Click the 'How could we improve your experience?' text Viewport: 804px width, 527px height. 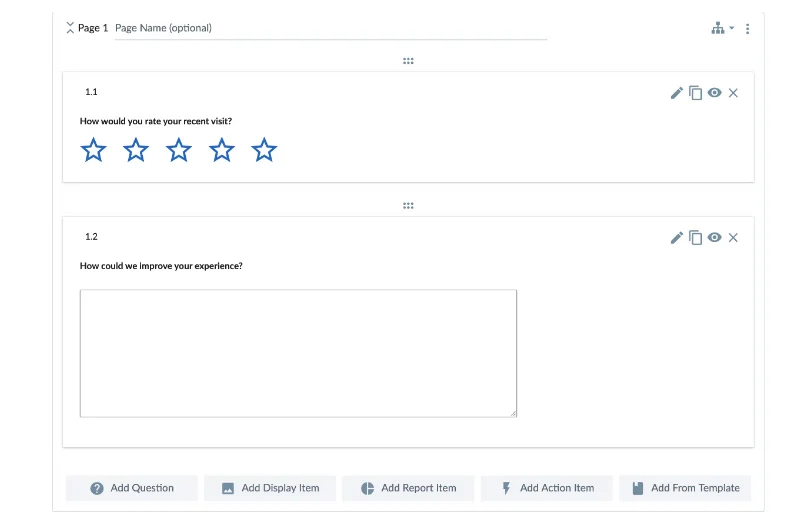coord(161,266)
